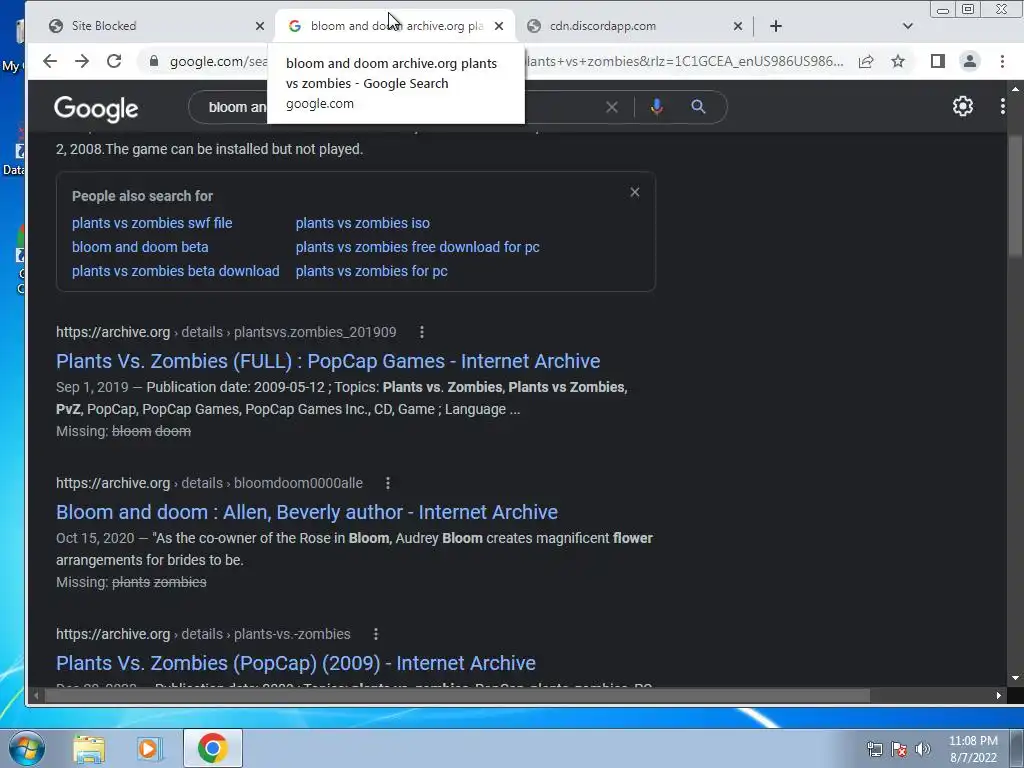Expand the tab search dropdown
Image resolution: width=1024 pixels, height=768 pixels.
908,26
